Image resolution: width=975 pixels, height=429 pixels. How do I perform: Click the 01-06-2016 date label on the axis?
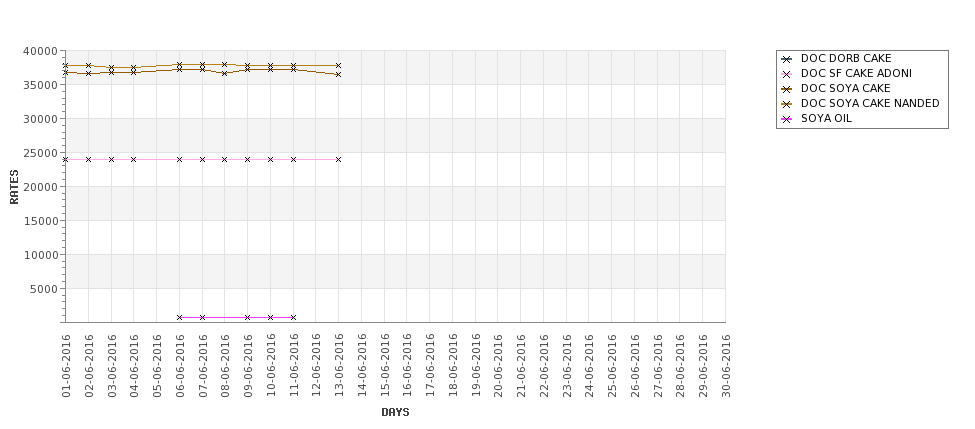66,366
